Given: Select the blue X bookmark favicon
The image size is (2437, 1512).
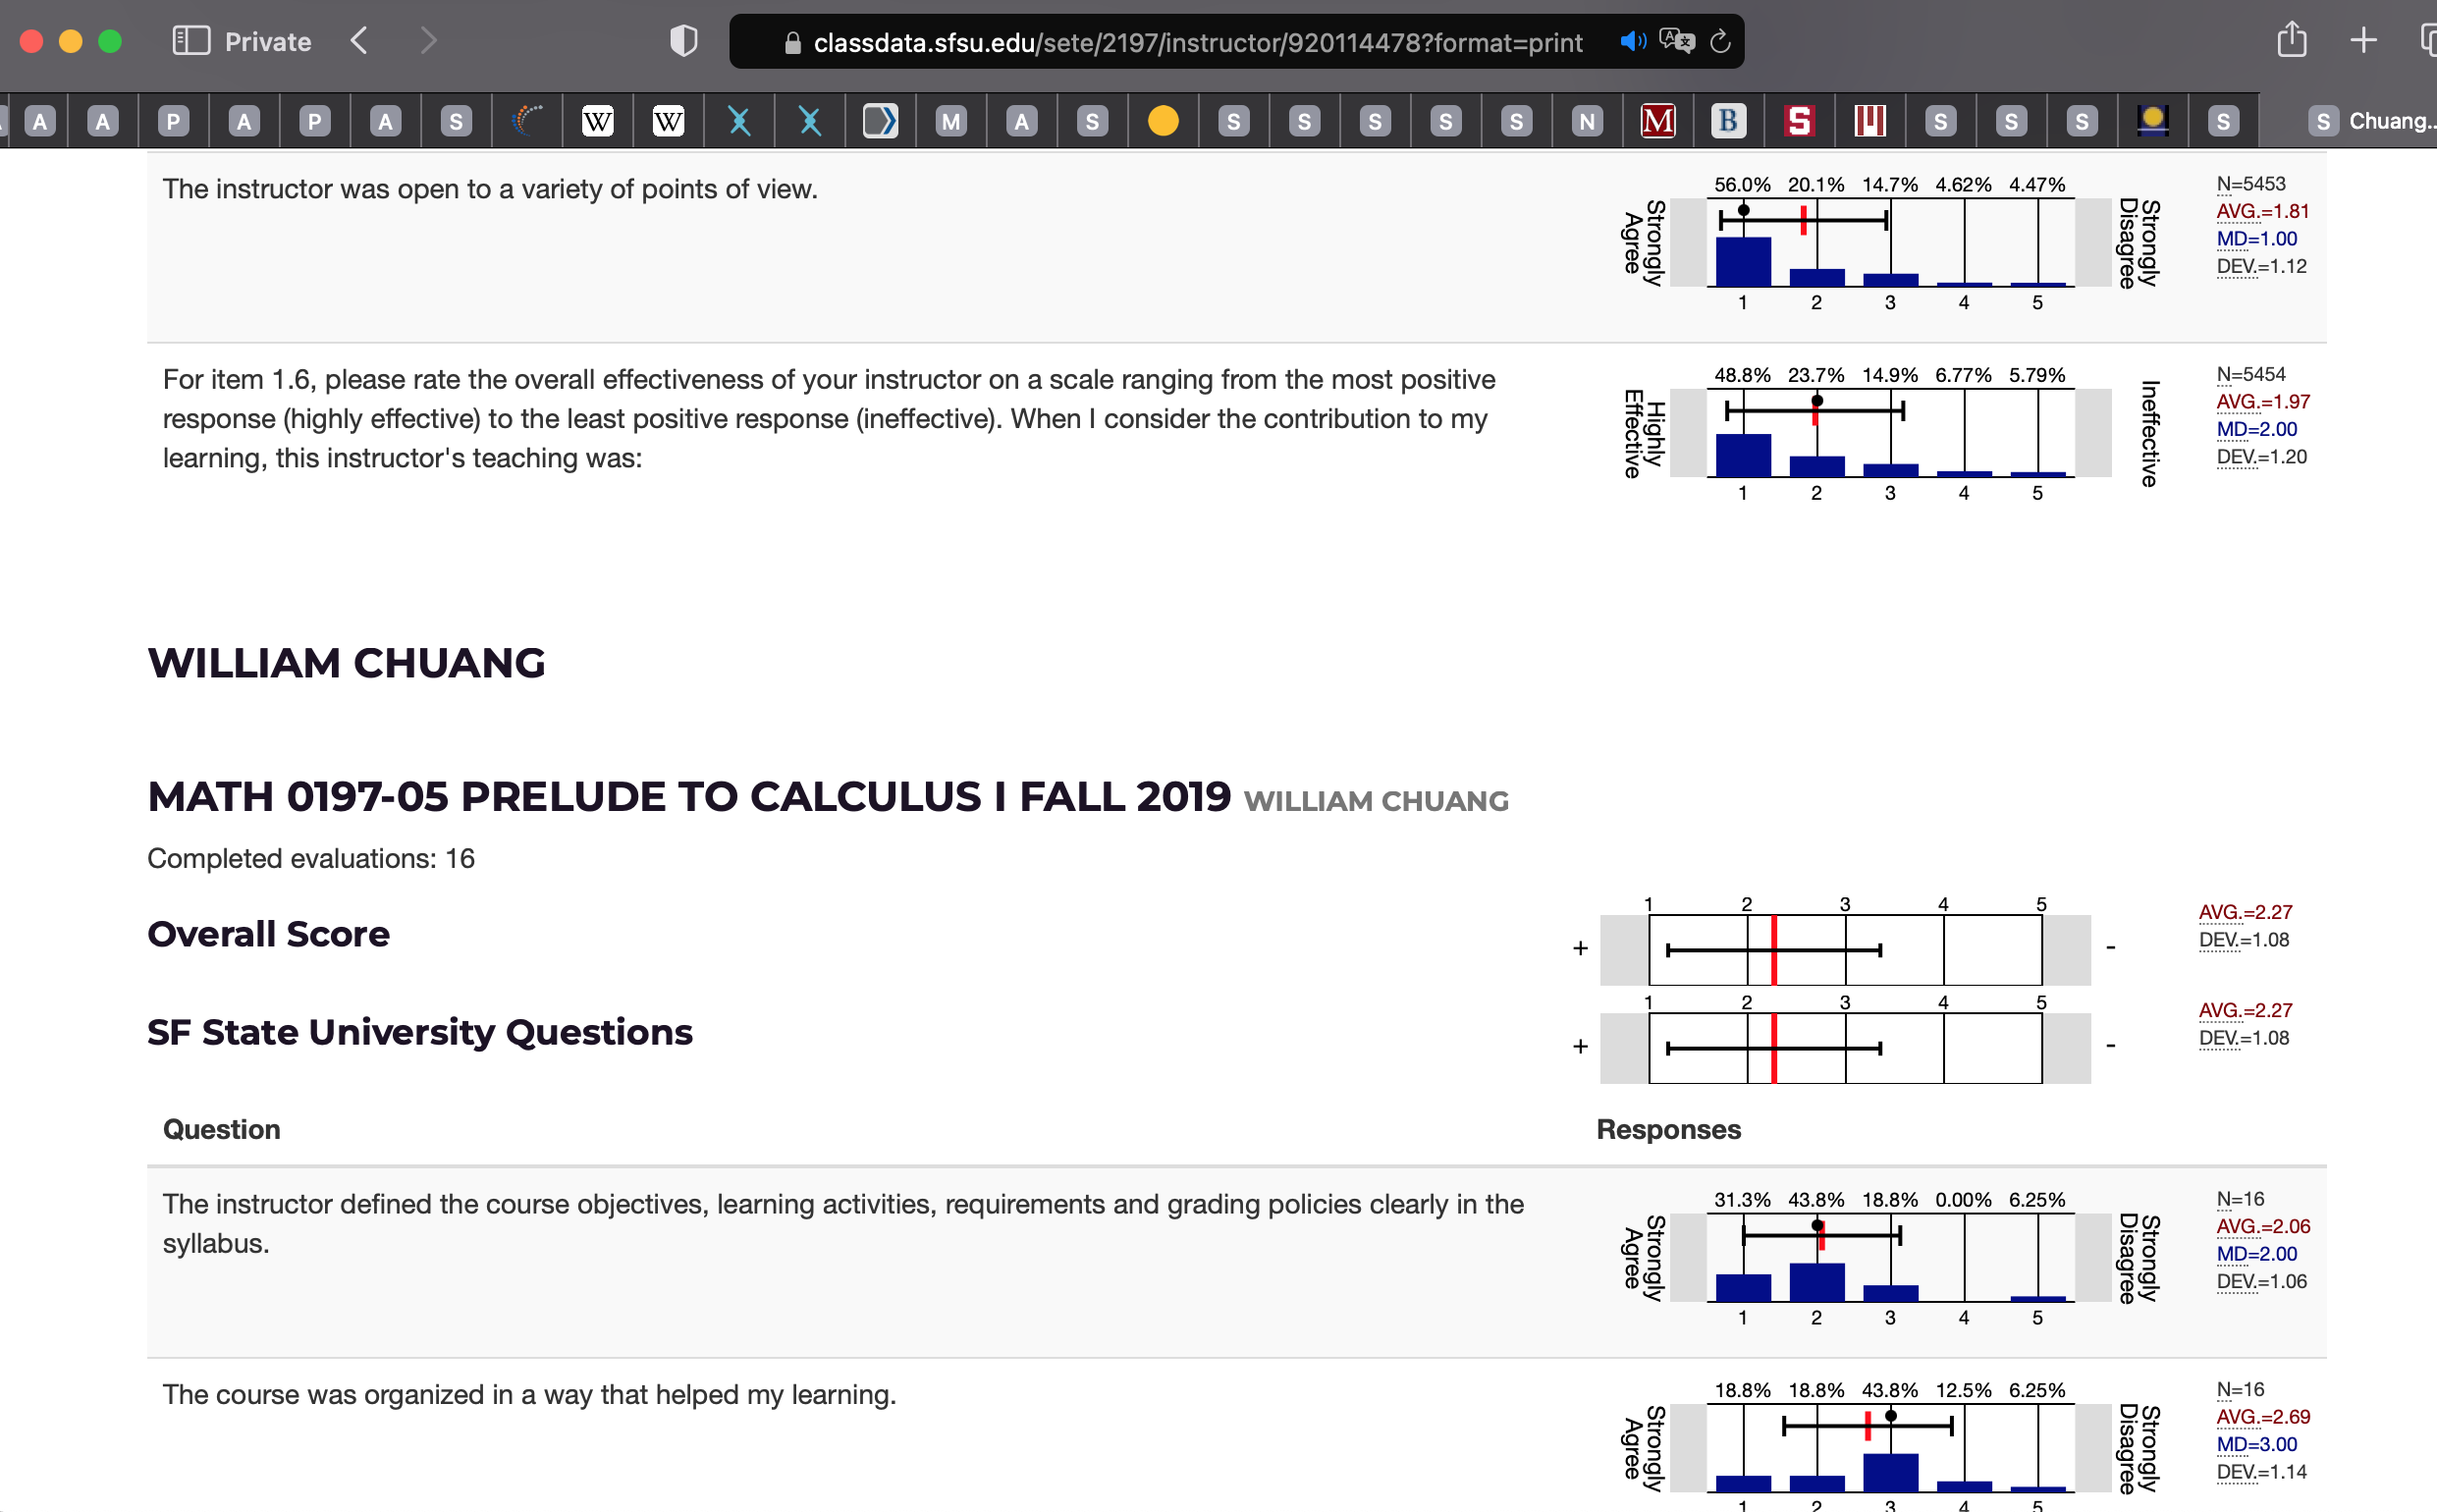Looking at the screenshot, I should 741,121.
